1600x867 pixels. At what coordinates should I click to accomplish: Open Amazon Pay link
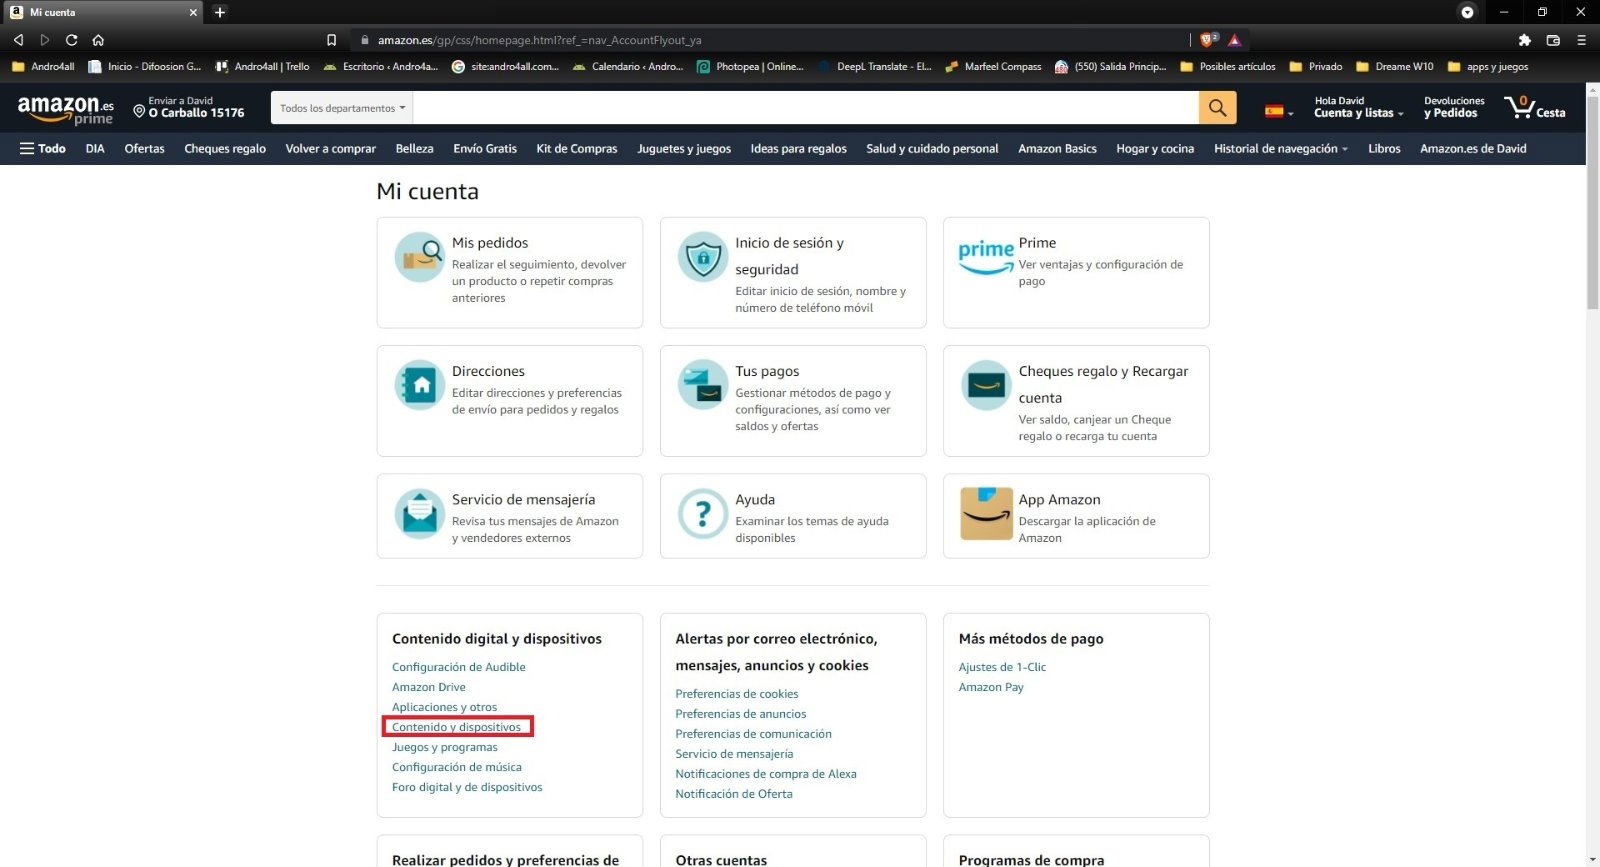990,687
